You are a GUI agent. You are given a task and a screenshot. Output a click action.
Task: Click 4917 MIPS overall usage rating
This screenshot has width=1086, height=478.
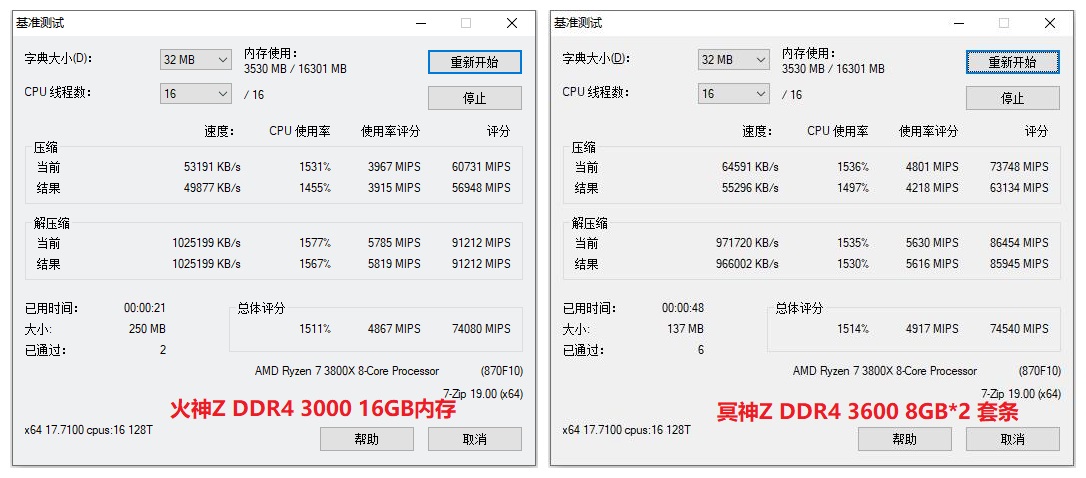932,328
